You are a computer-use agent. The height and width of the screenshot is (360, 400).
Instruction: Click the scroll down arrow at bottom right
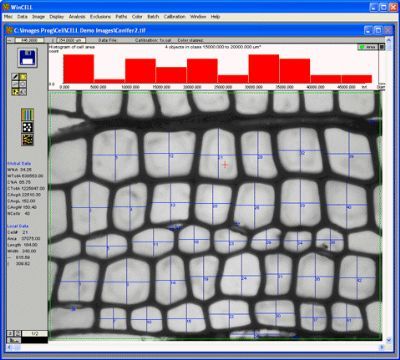(389, 340)
